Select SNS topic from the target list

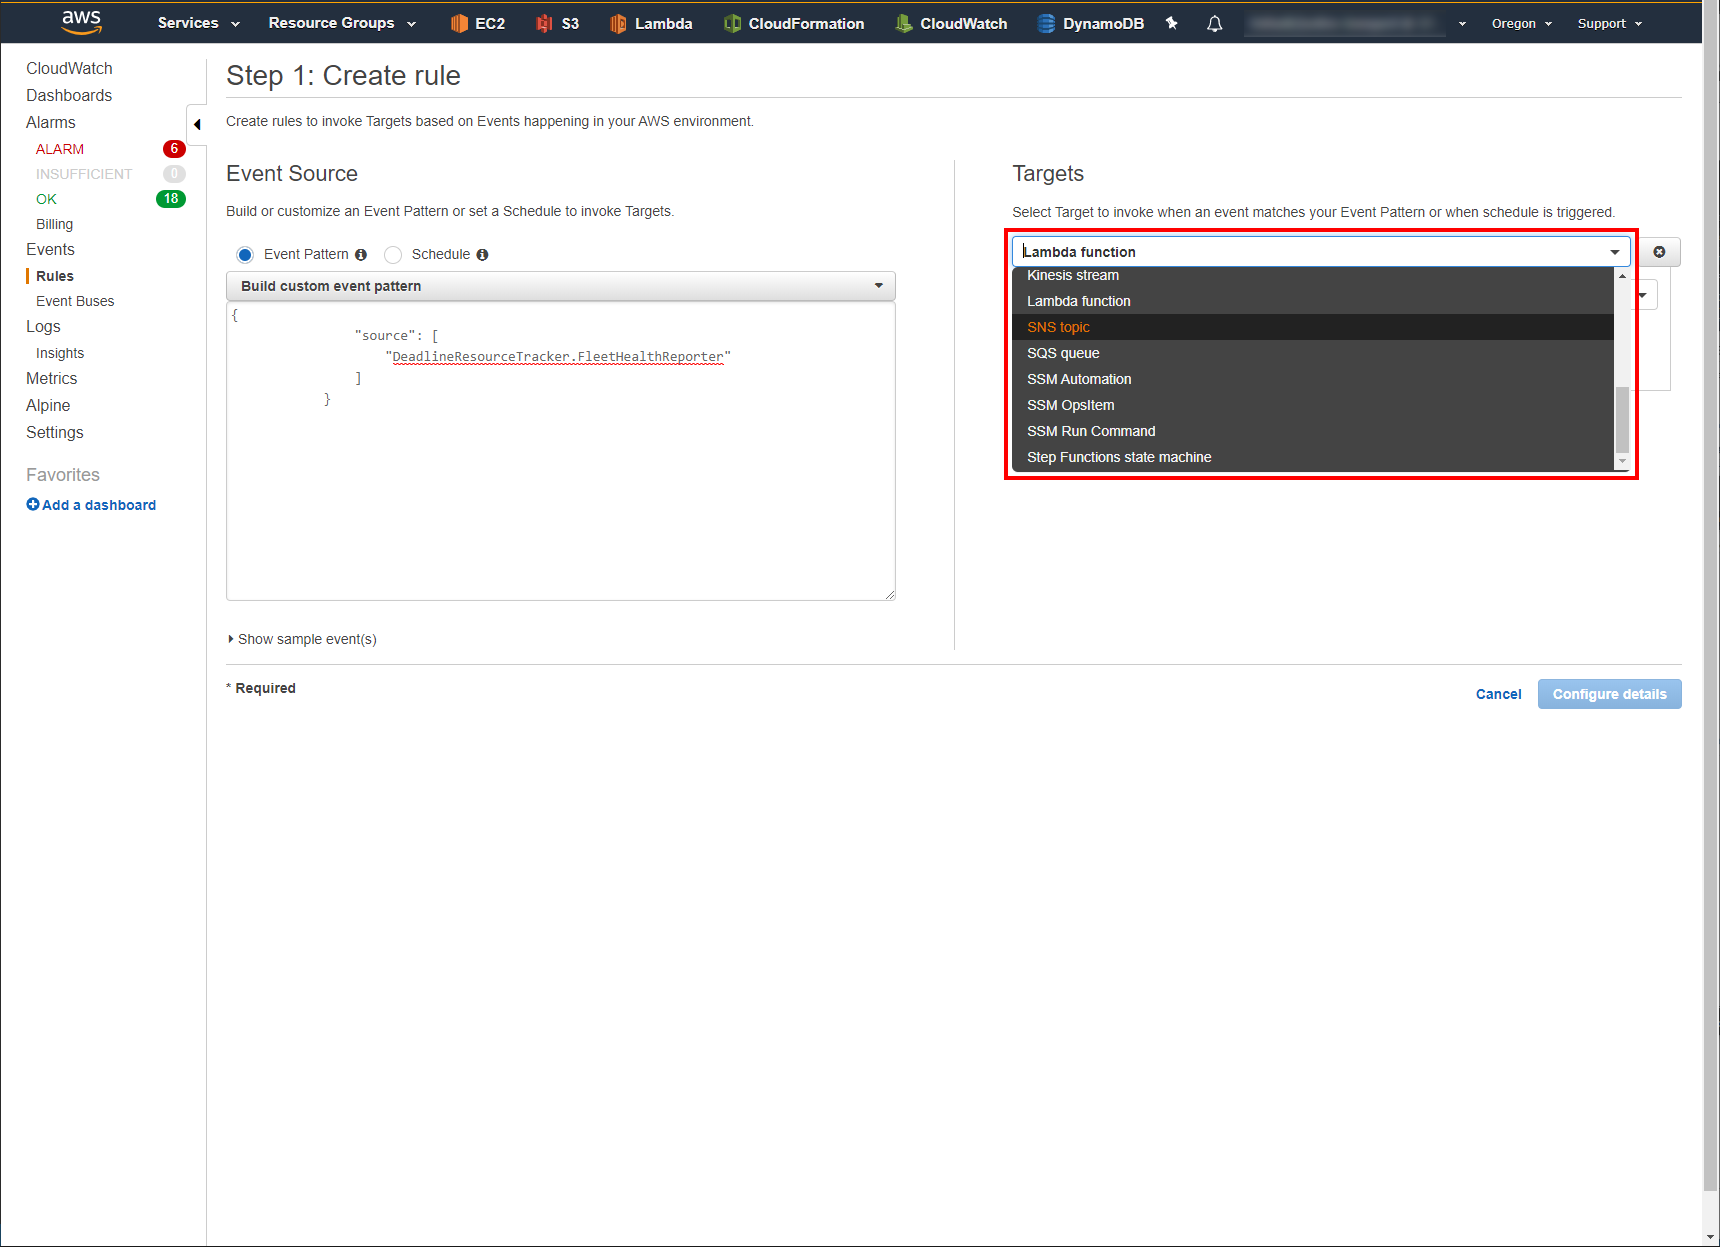click(1058, 327)
